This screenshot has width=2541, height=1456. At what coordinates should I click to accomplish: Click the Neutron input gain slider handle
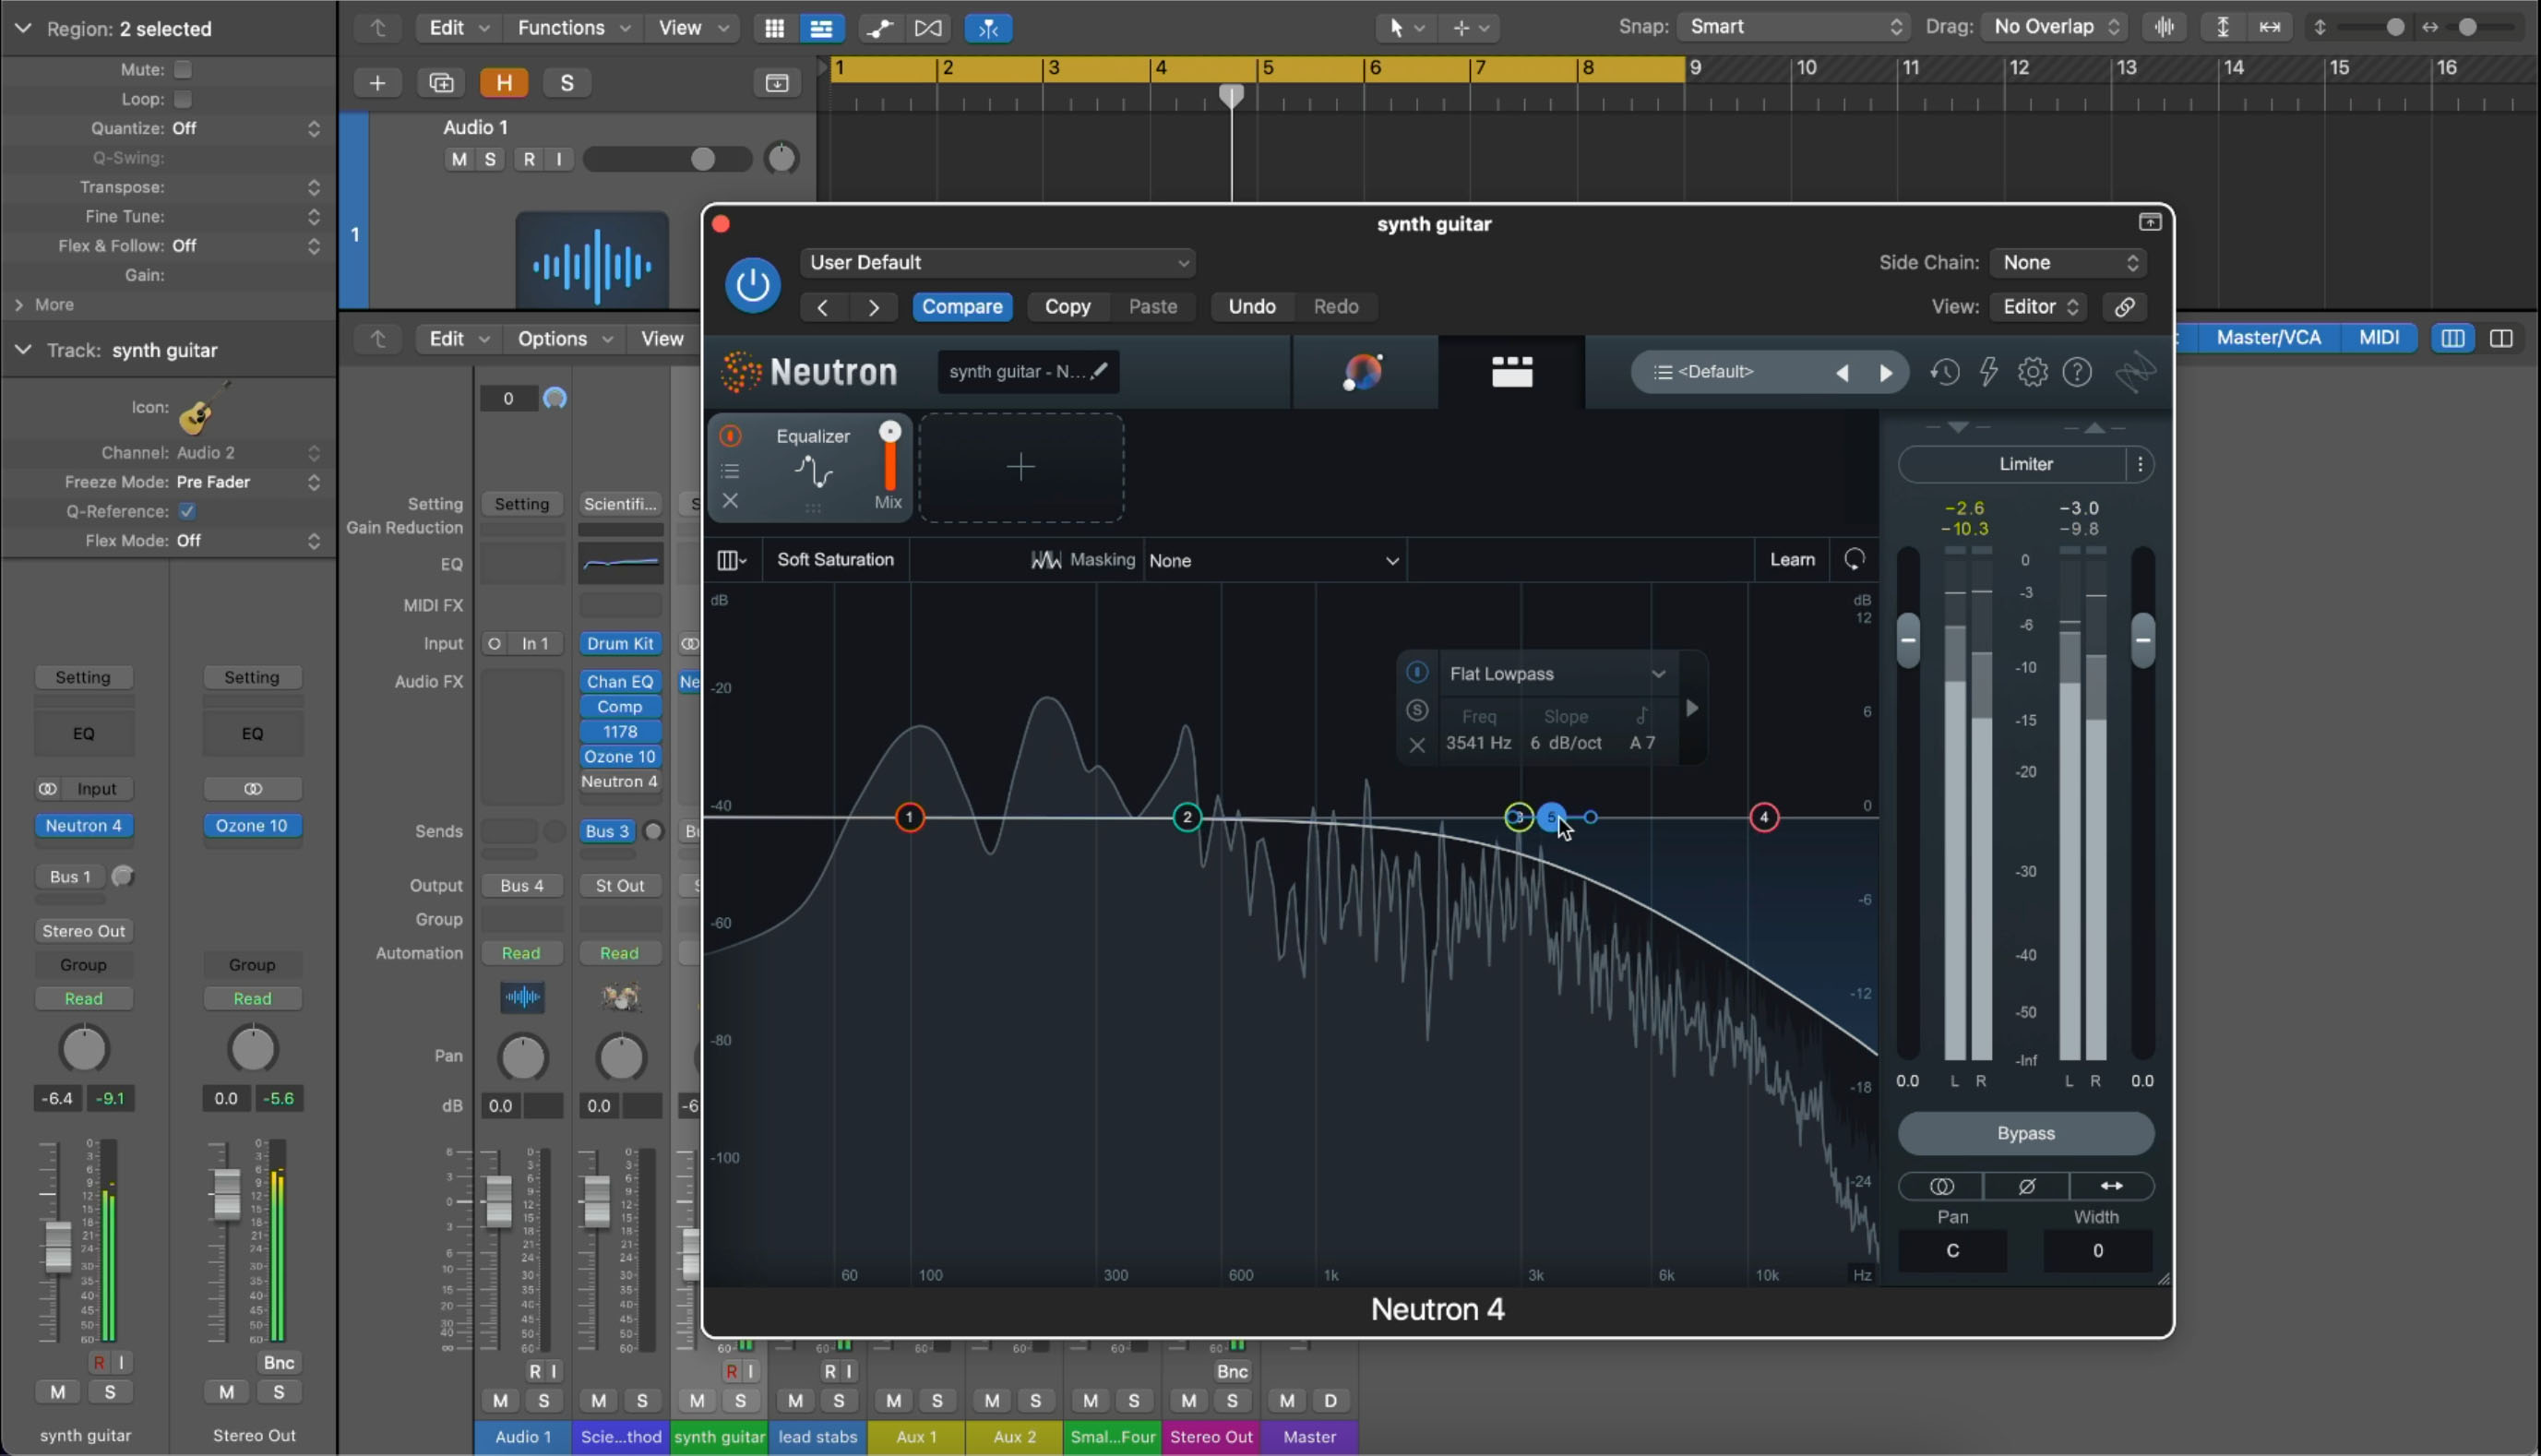(1908, 640)
